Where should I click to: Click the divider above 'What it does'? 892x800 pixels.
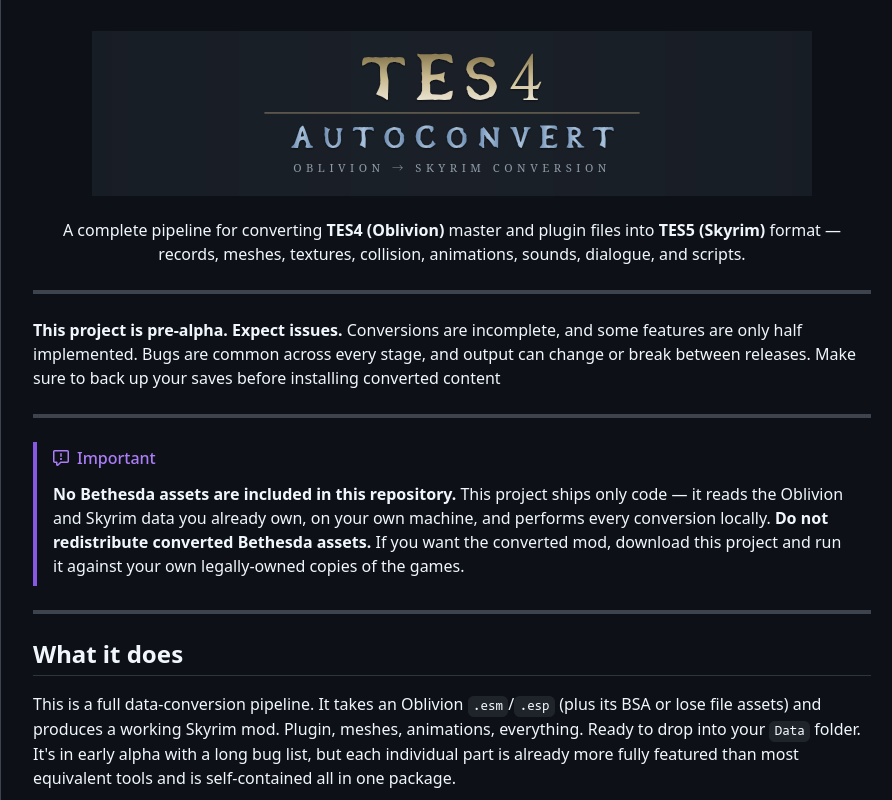452,612
